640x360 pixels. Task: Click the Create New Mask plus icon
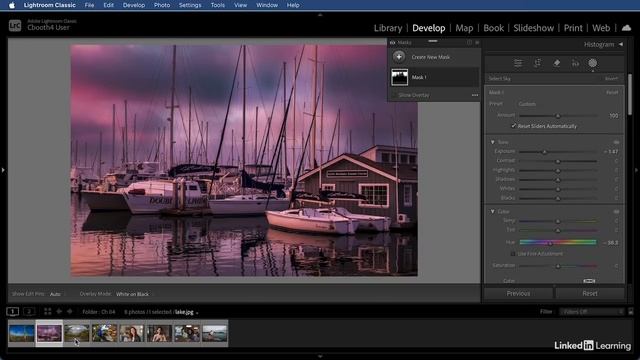(399, 57)
